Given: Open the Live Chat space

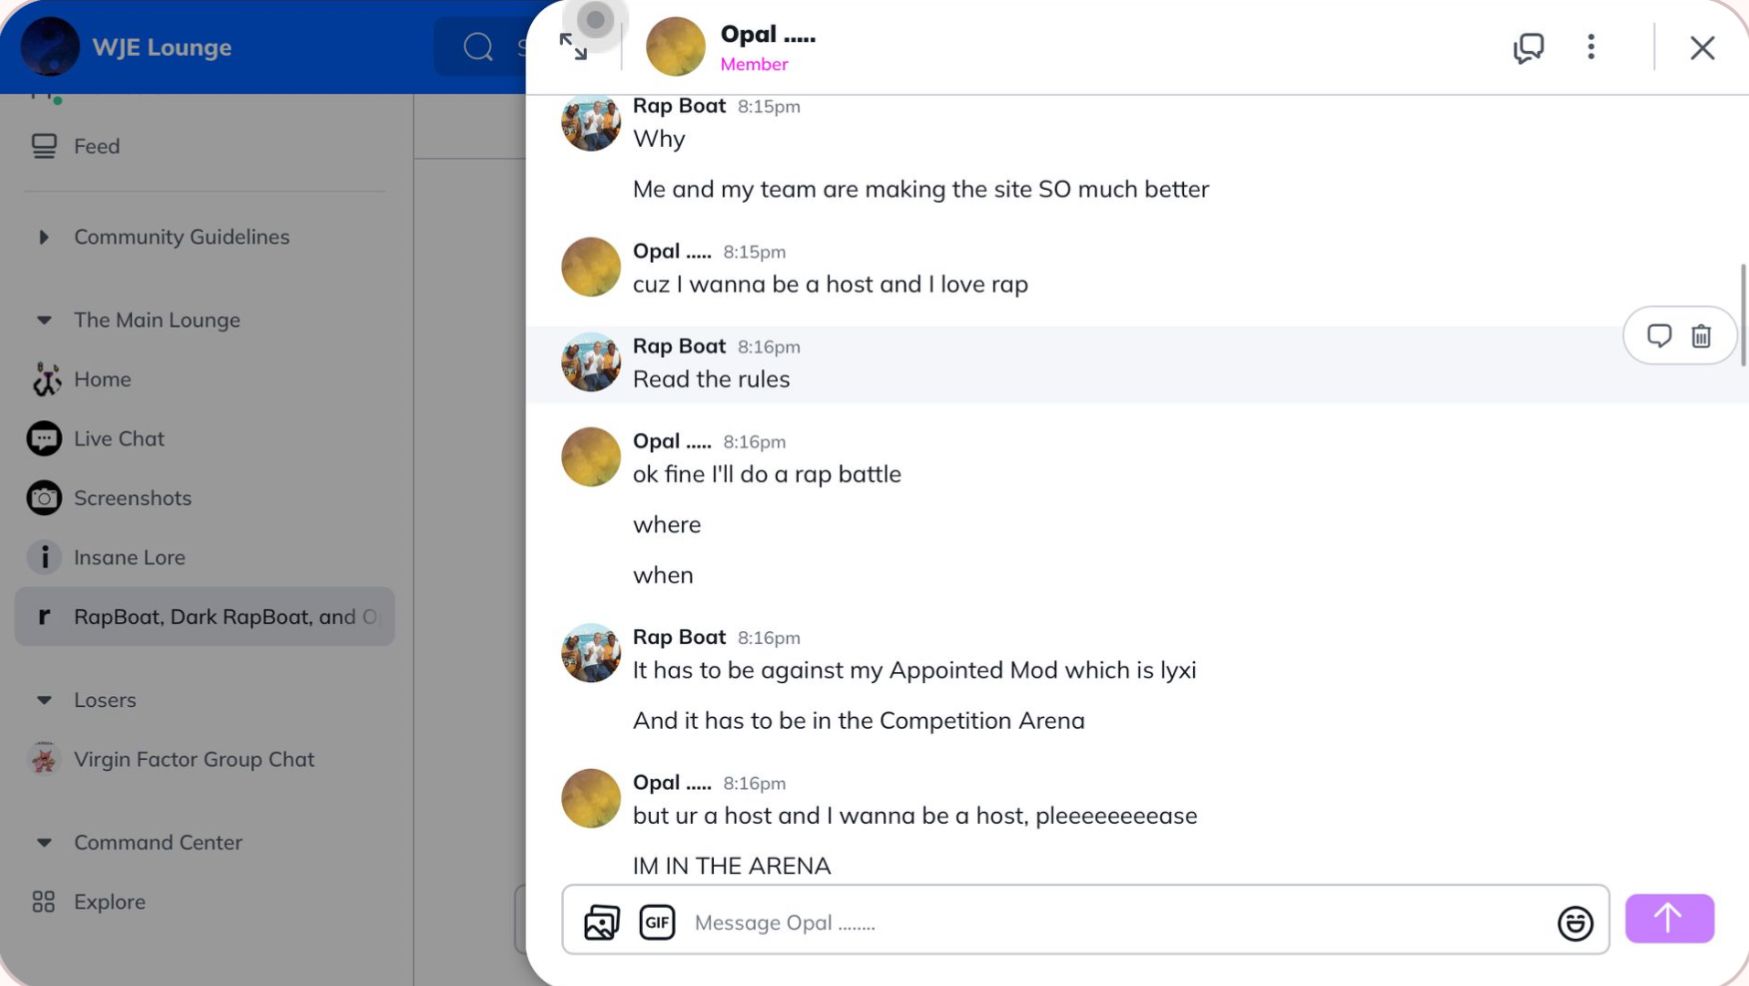Looking at the screenshot, I should pos(118,439).
